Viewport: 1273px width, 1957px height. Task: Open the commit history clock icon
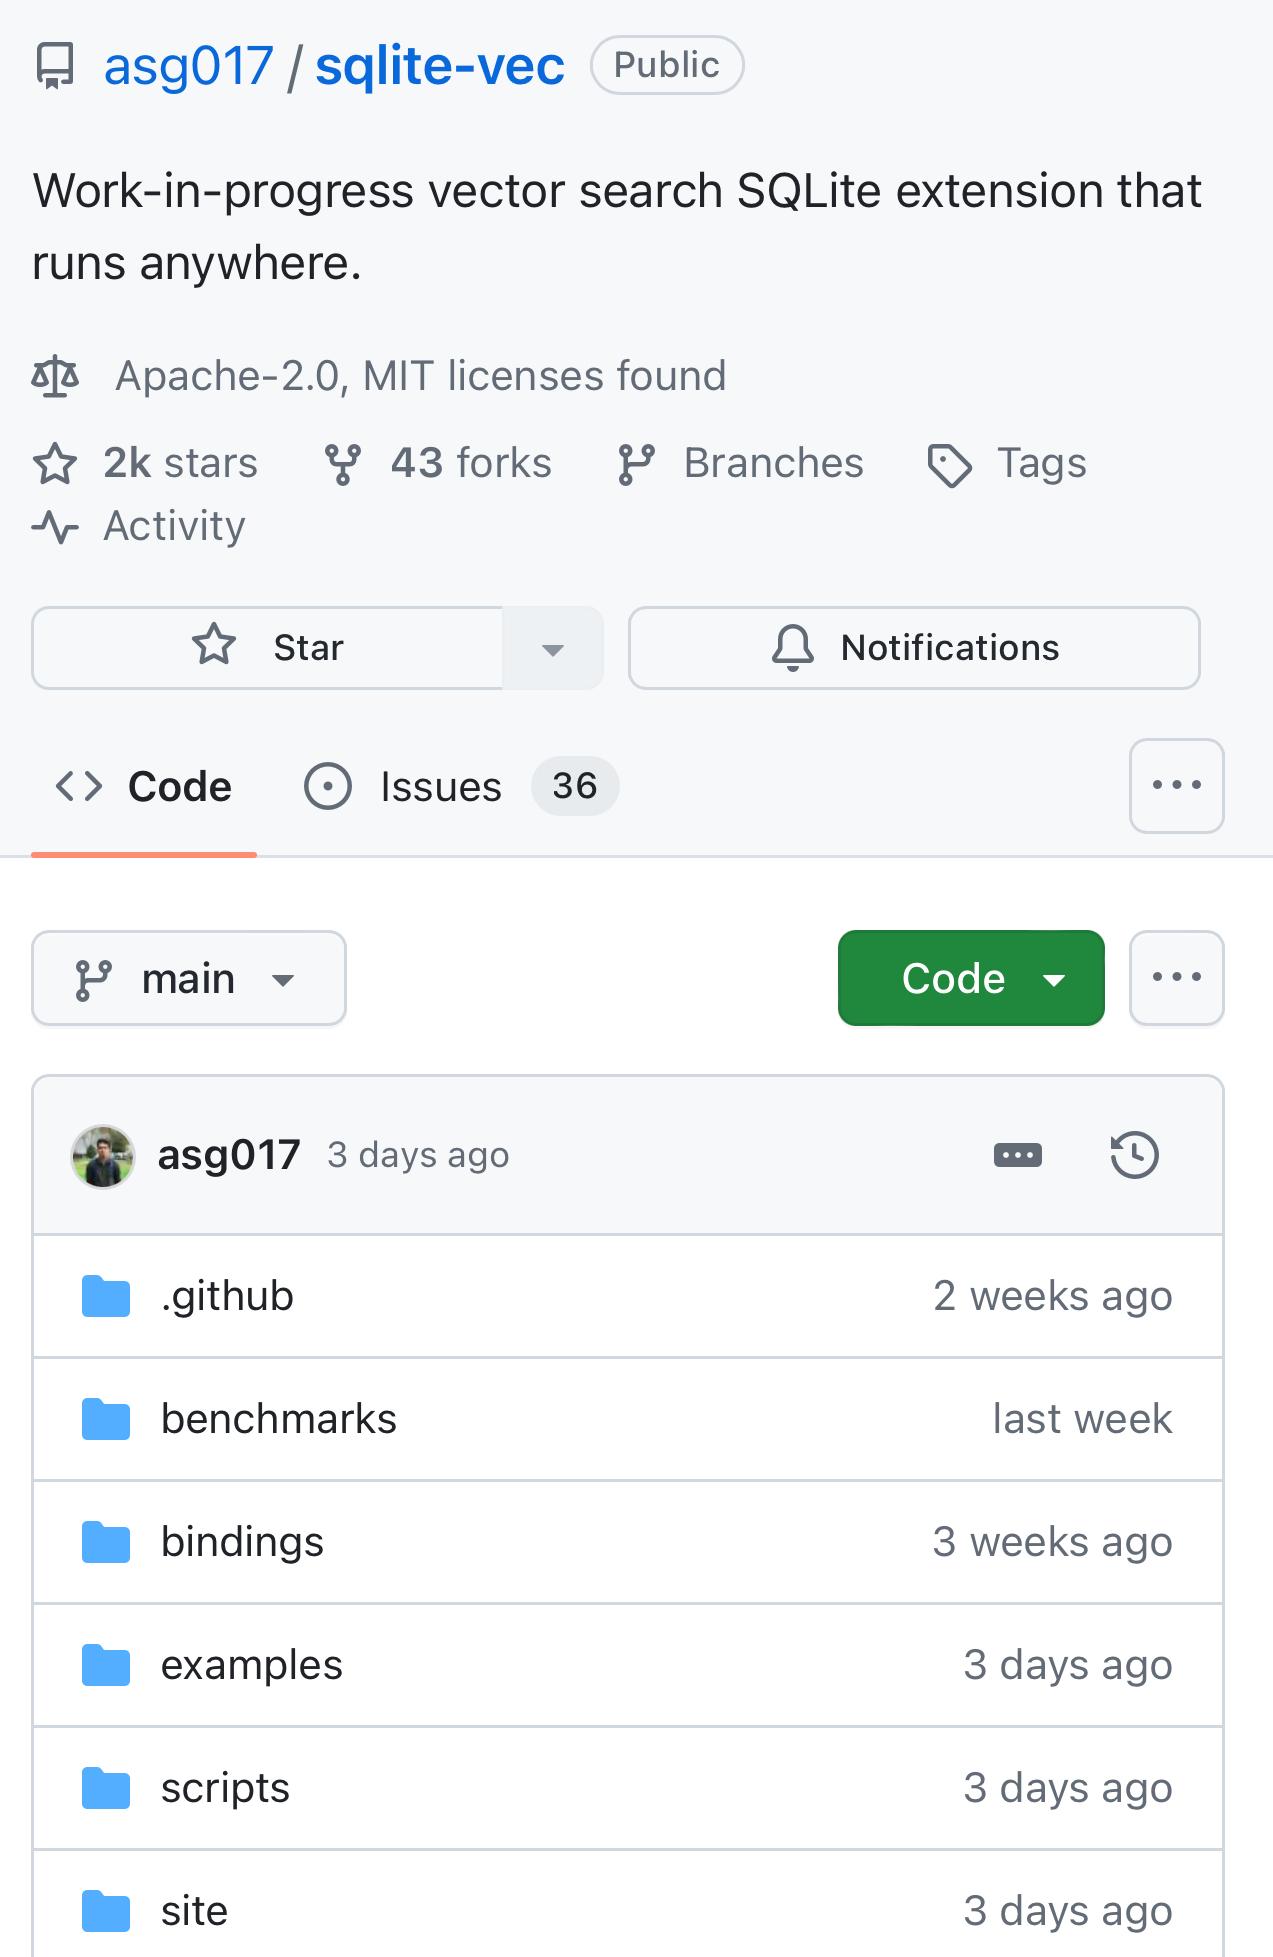[x=1135, y=1154]
